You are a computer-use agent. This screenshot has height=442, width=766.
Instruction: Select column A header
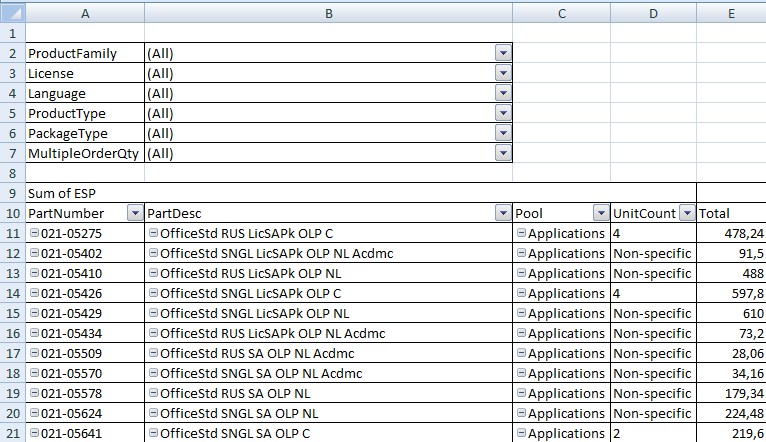[85, 13]
